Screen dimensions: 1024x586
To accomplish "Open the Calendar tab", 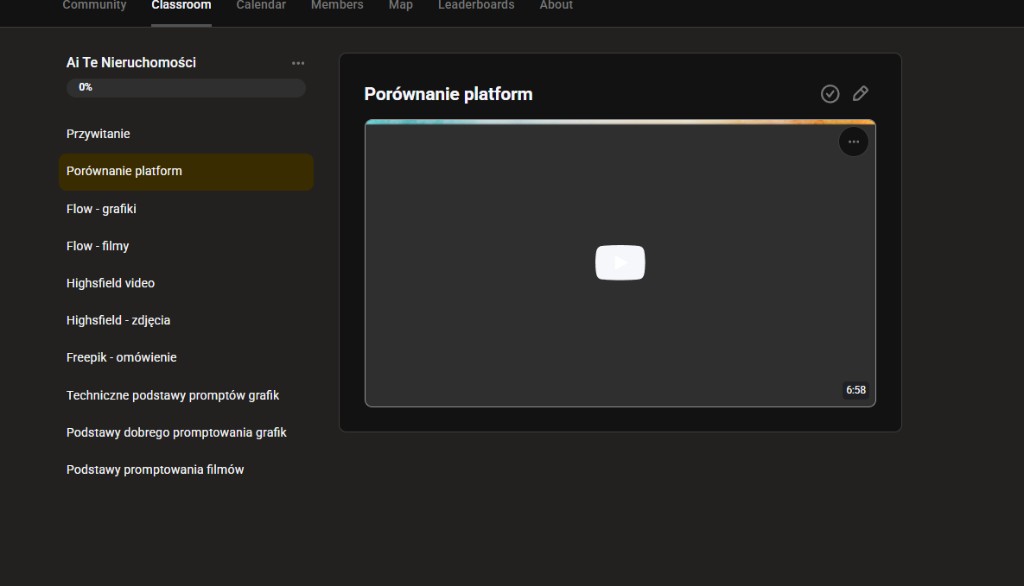I will [x=261, y=6].
